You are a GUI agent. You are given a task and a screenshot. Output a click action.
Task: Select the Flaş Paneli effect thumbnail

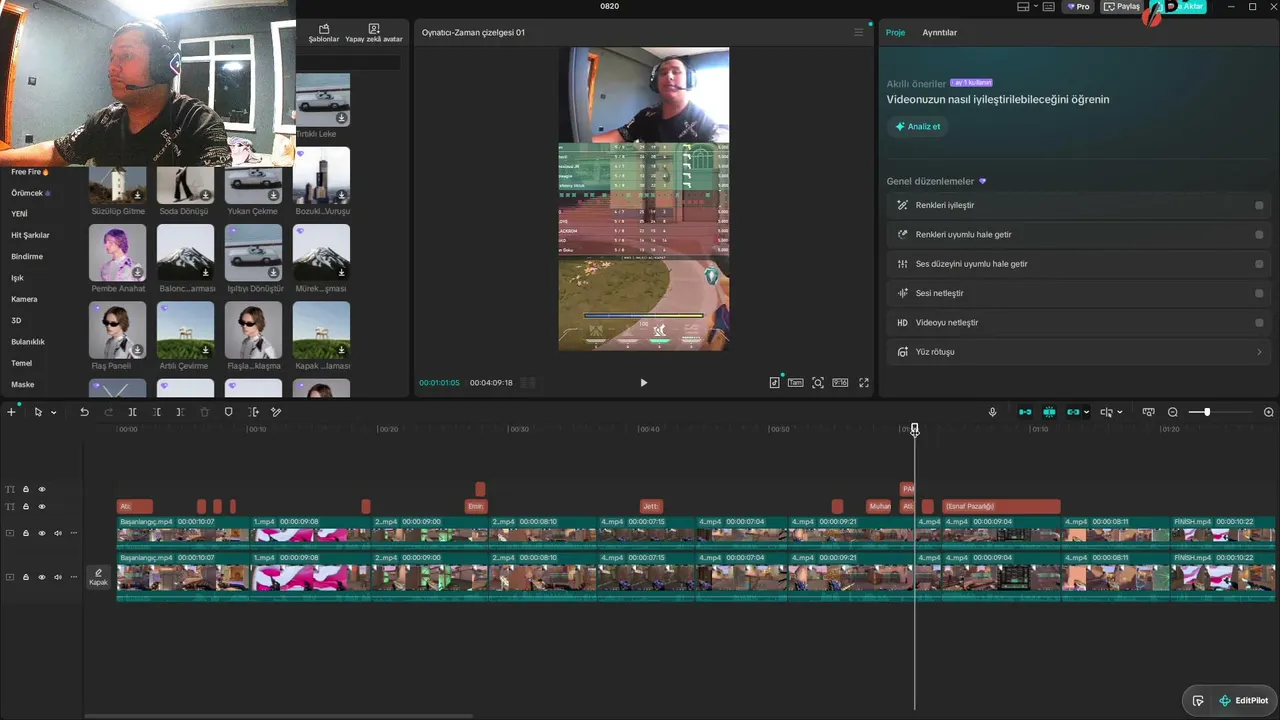[117, 330]
